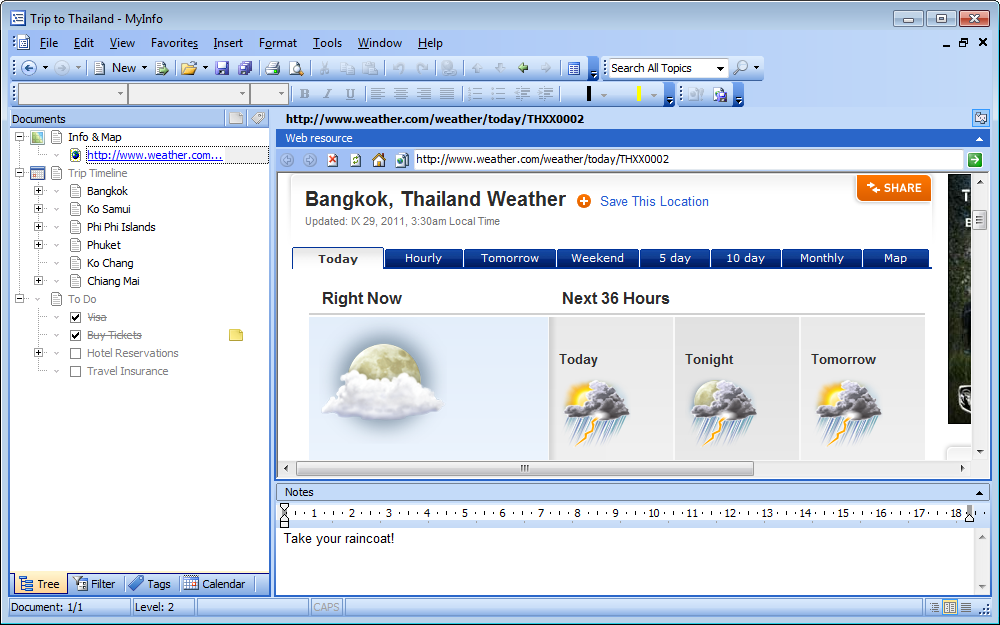Collapse the Web resource panel
This screenshot has width=1000, height=625.
click(979, 138)
